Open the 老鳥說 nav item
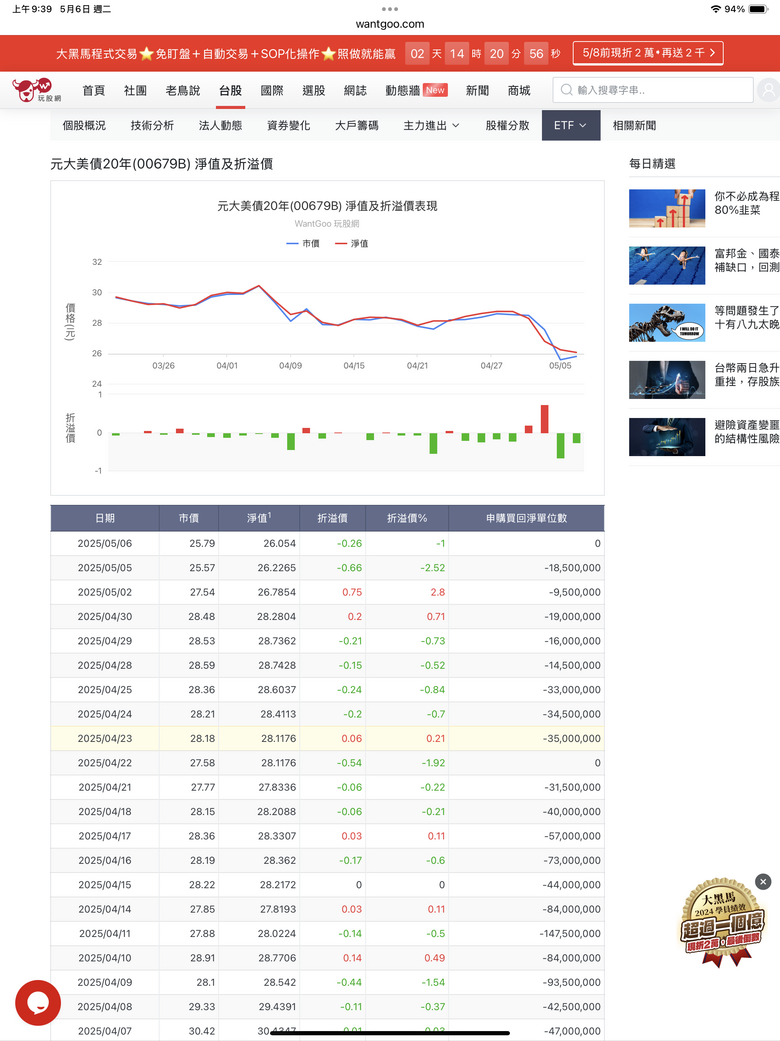The image size is (780, 1041). [183, 90]
